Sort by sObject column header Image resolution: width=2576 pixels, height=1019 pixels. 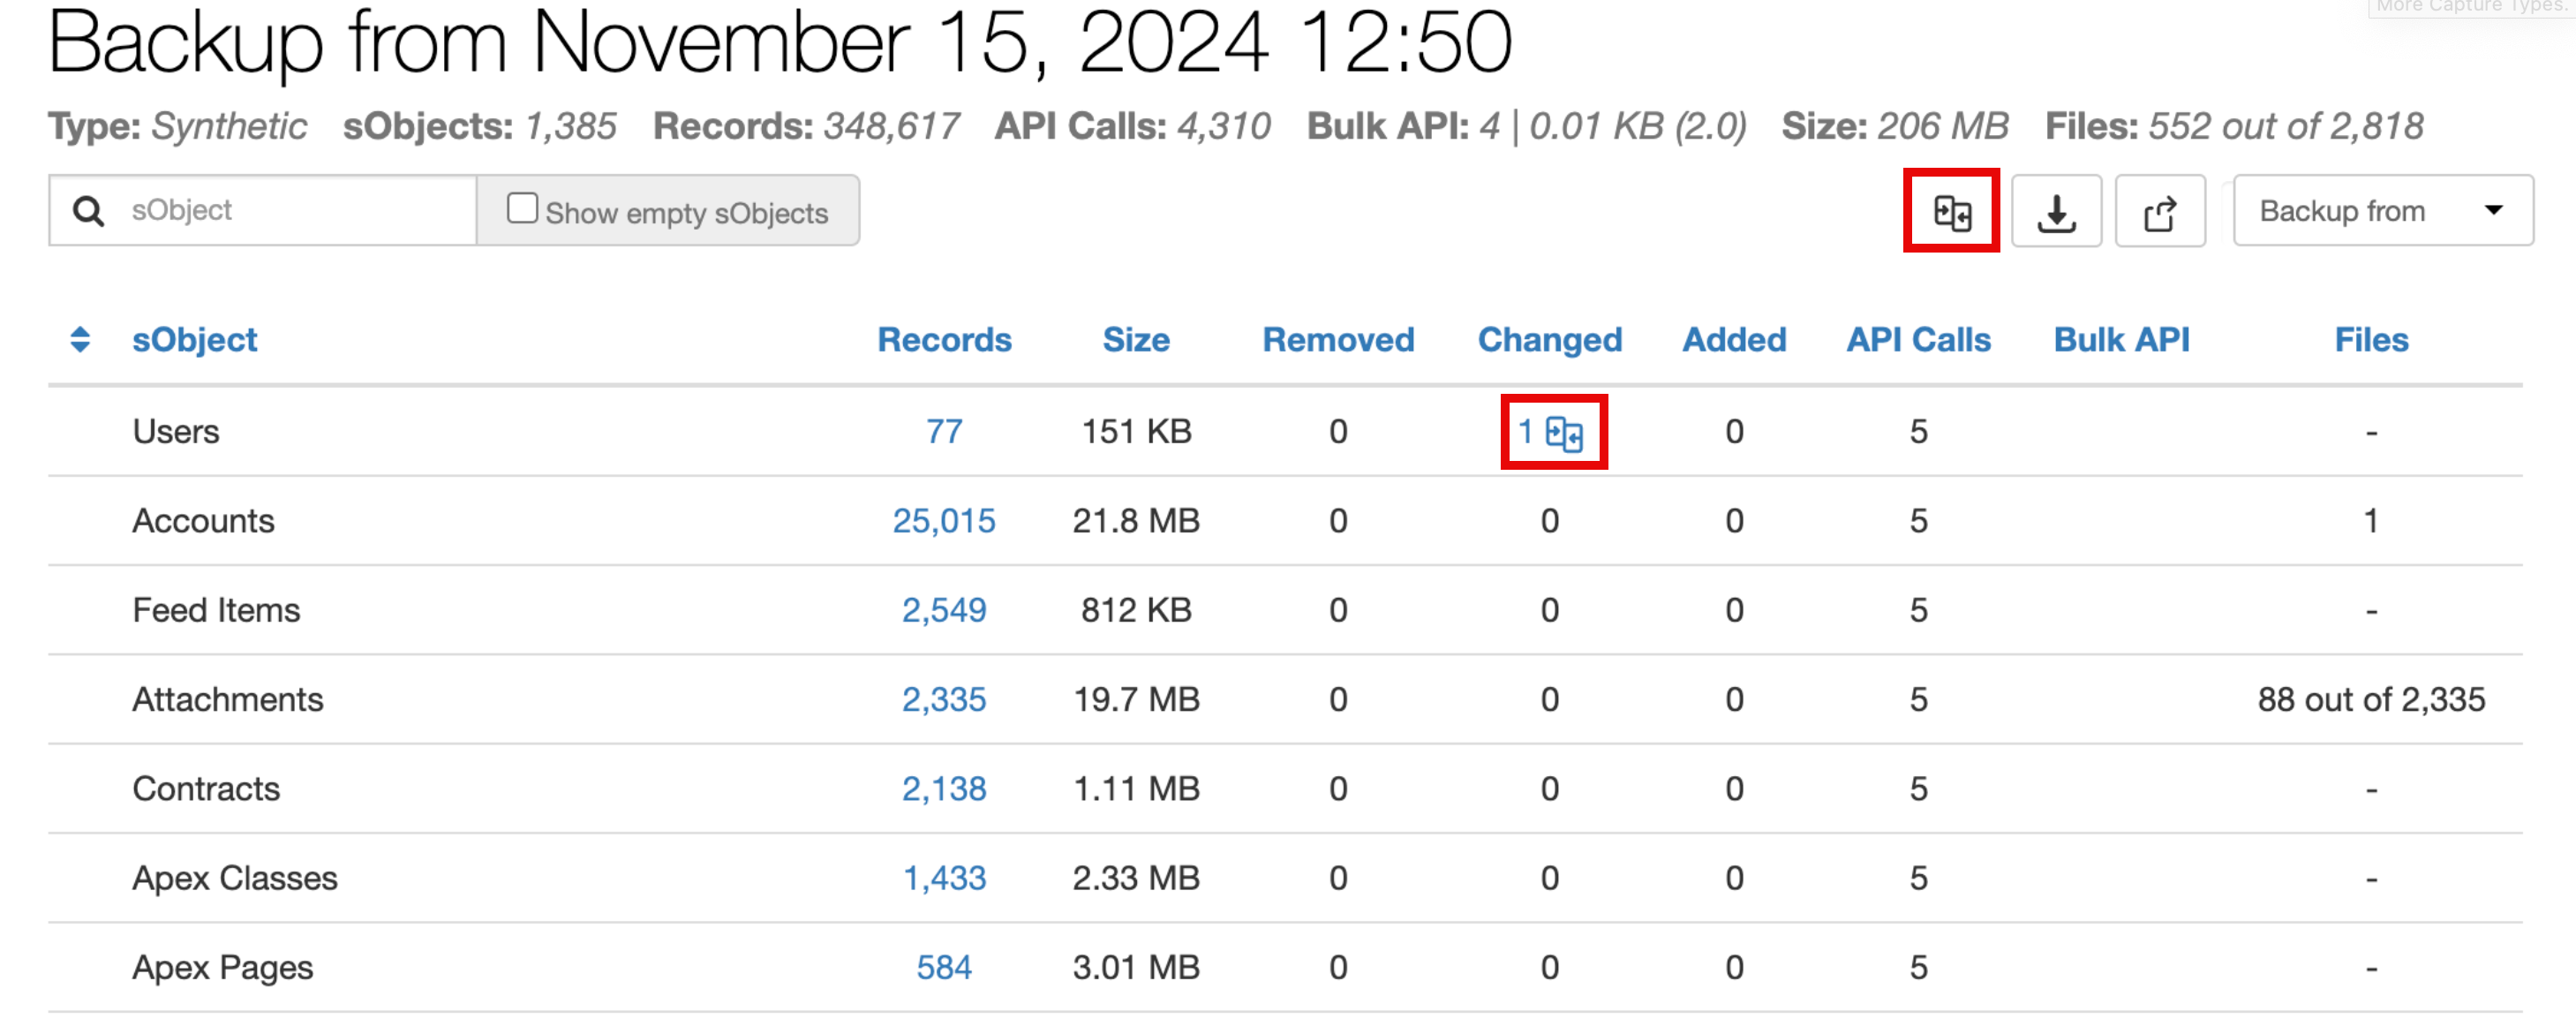(x=195, y=339)
